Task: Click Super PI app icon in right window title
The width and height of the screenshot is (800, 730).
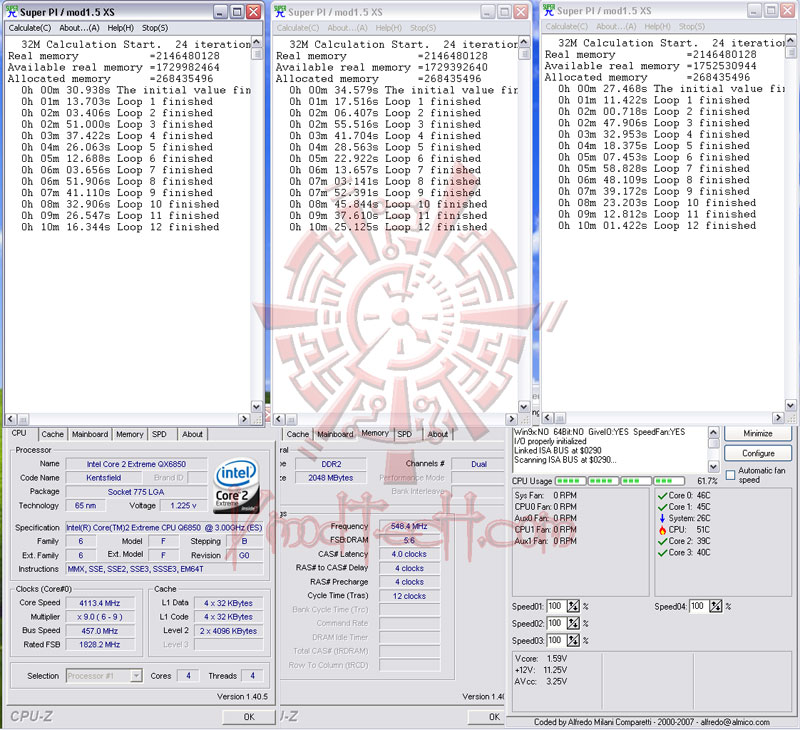Action: click(548, 10)
